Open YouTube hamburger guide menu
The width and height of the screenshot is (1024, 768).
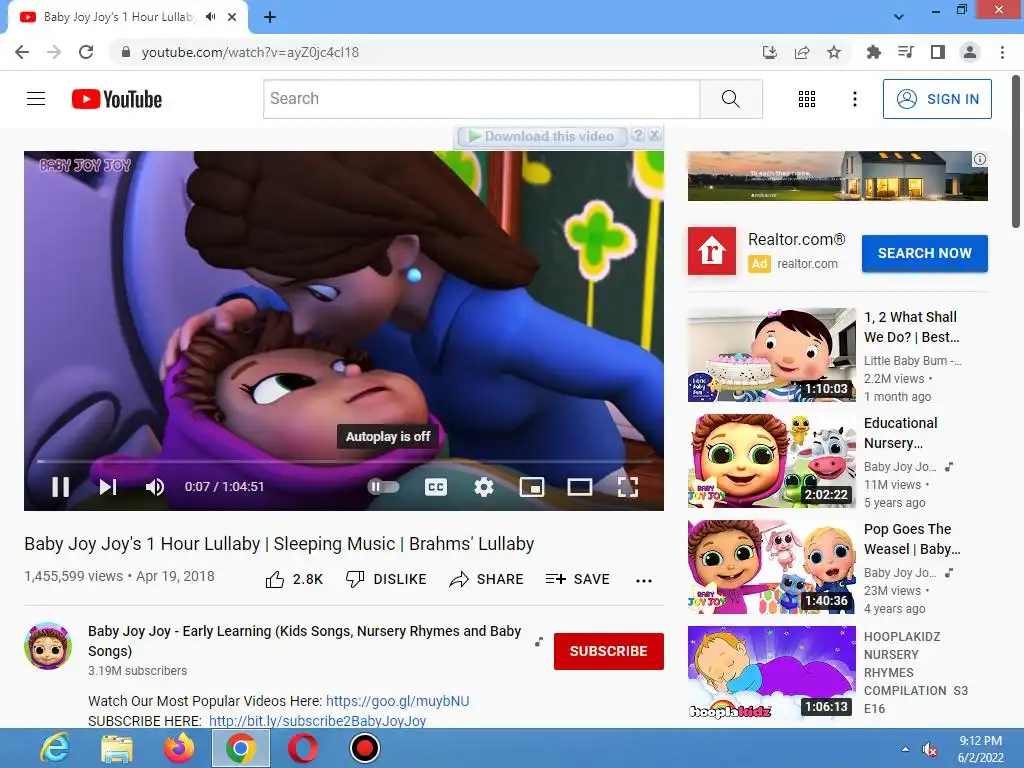(36, 99)
